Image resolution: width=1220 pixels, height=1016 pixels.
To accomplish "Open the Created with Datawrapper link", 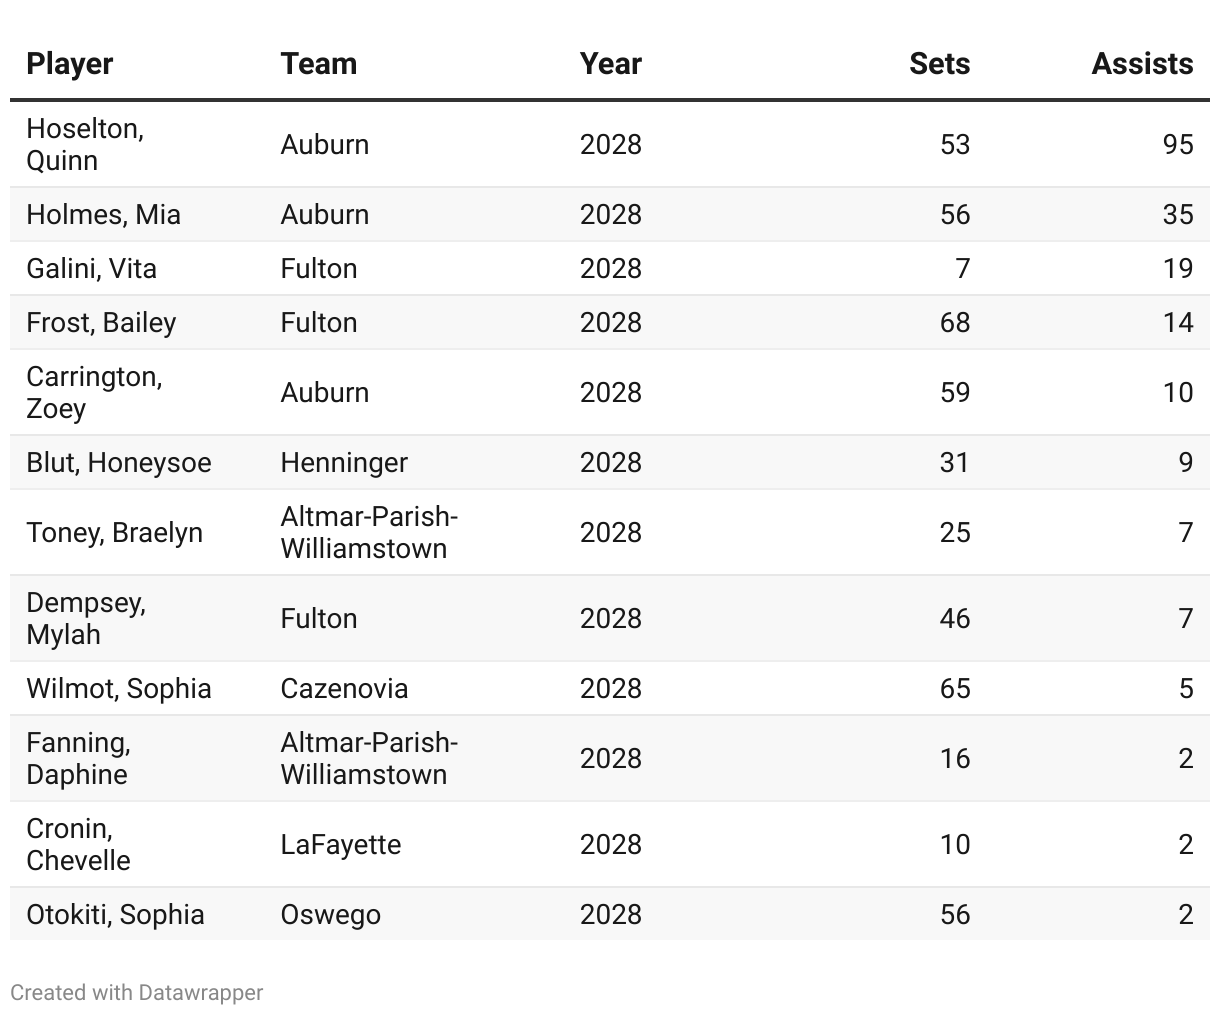I will pos(137,993).
